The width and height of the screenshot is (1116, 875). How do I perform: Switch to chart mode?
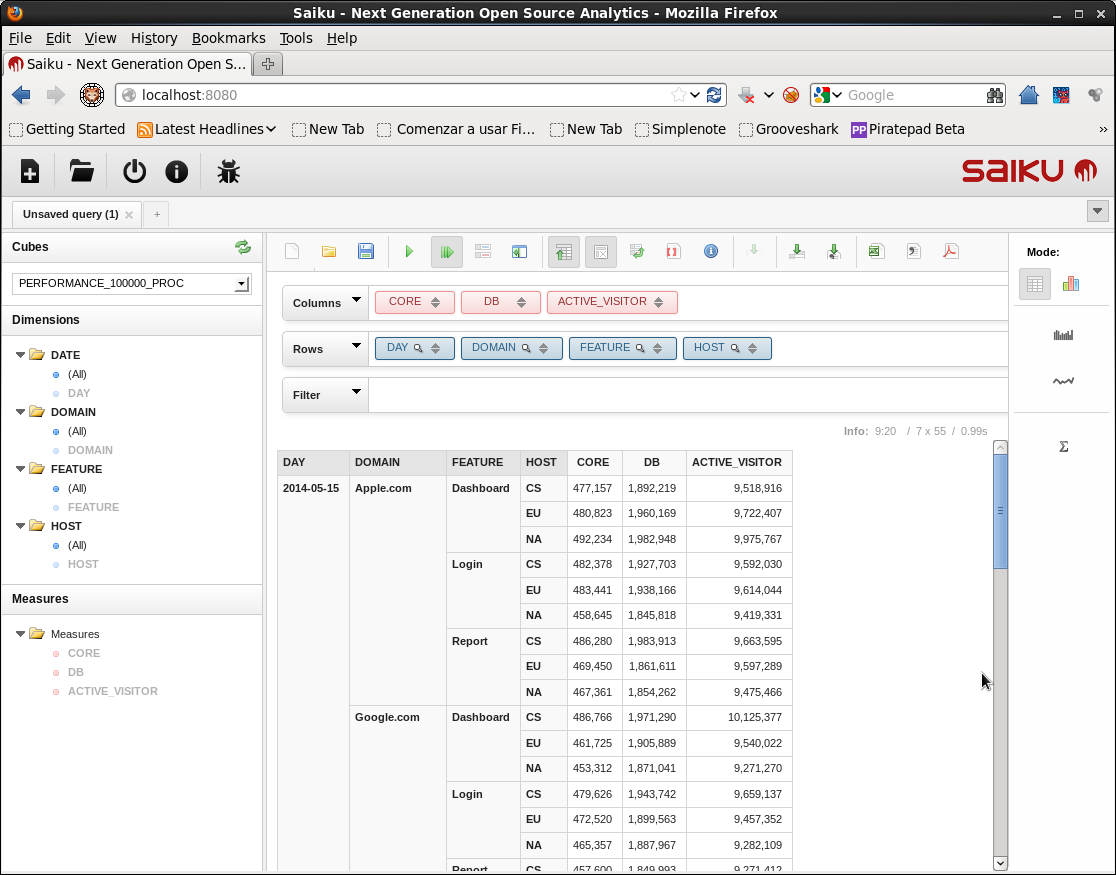1071,284
